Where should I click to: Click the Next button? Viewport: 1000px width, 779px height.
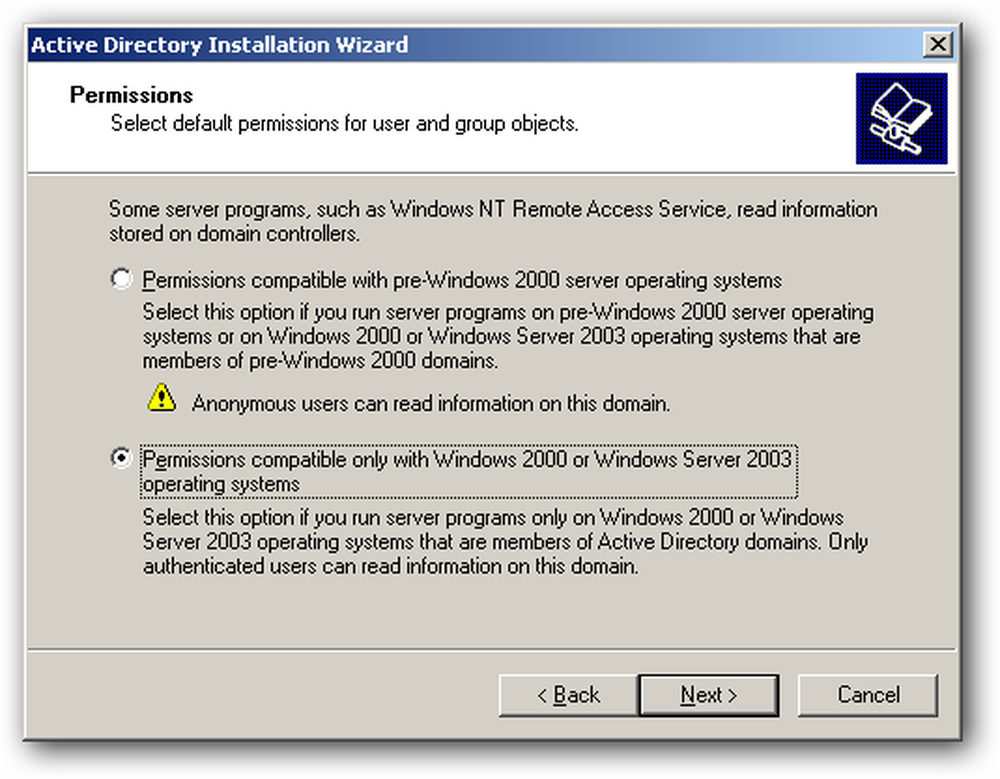coord(709,695)
